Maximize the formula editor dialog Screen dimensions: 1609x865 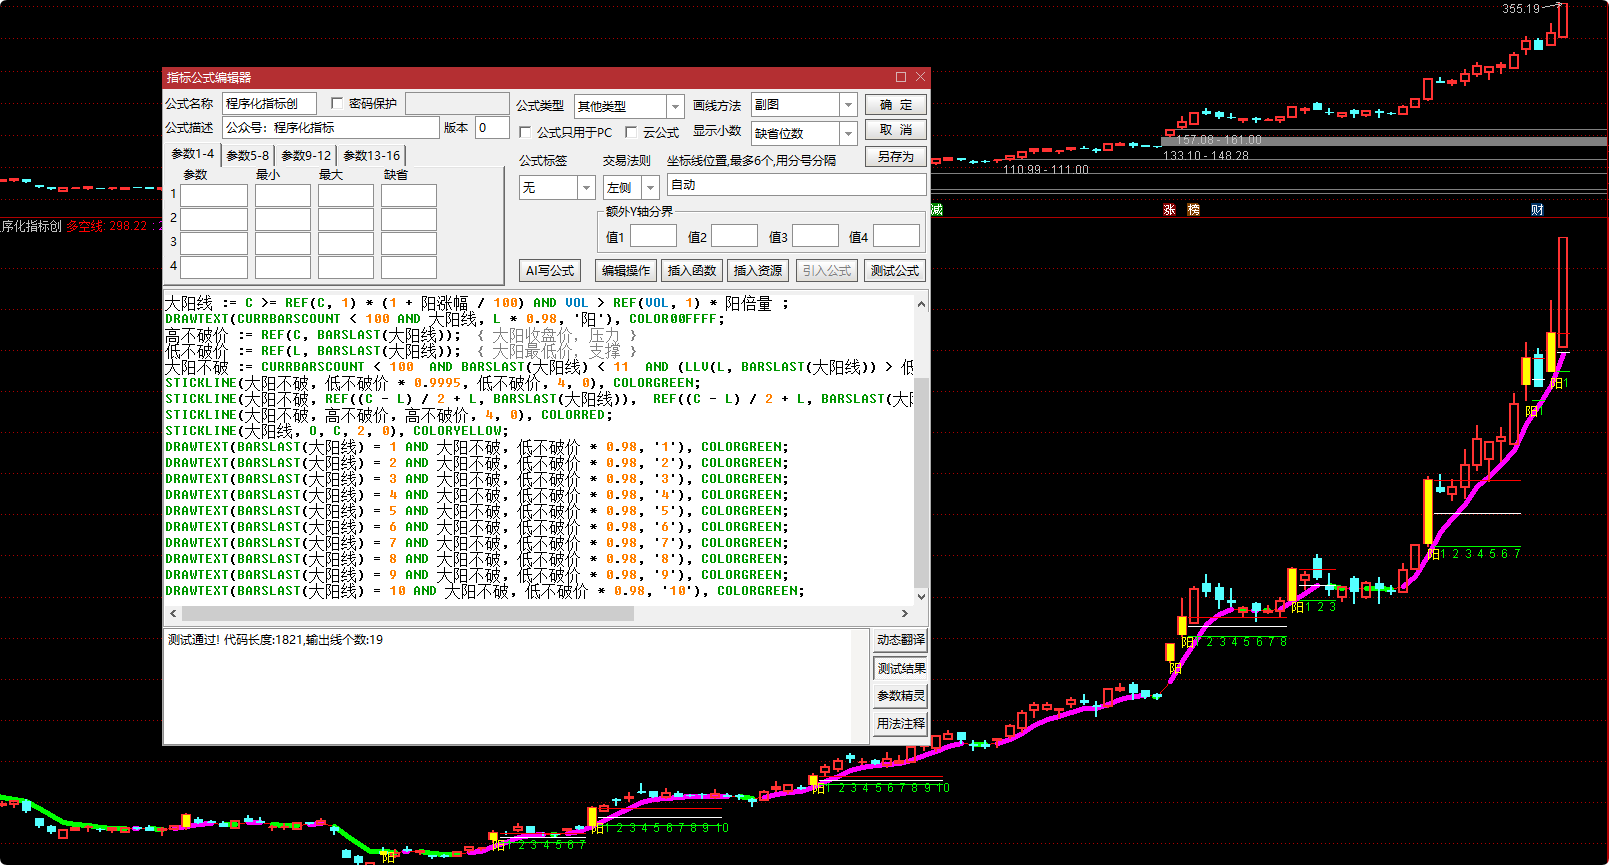point(901,77)
